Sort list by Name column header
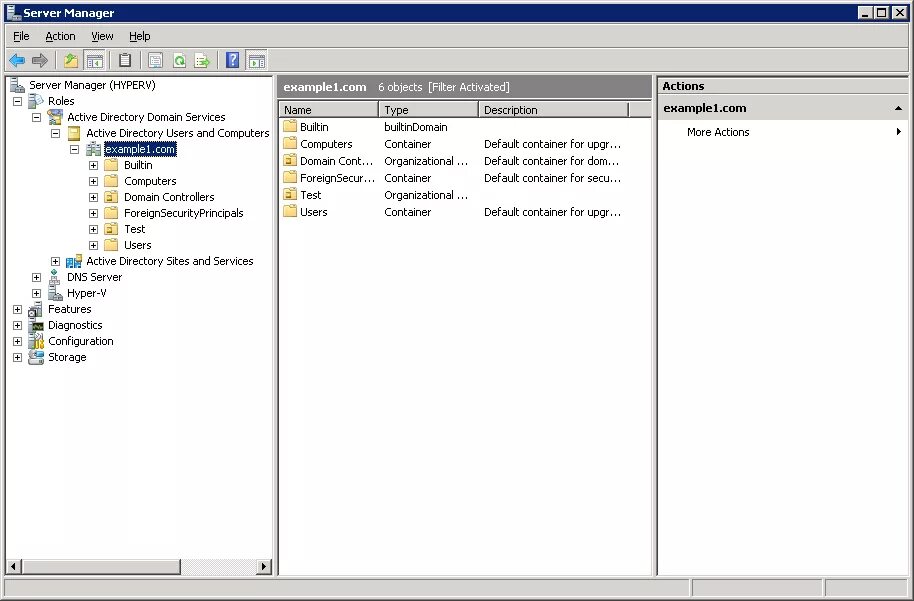This screenshot has height=601, width=914. pyautogui.click(x=329, y=110)
